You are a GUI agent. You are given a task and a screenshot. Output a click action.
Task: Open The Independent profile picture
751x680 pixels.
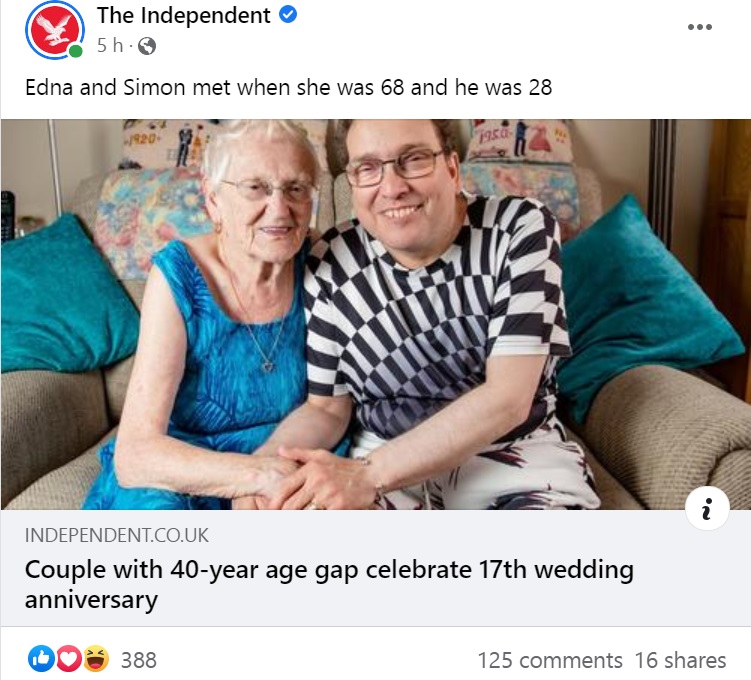55,30
